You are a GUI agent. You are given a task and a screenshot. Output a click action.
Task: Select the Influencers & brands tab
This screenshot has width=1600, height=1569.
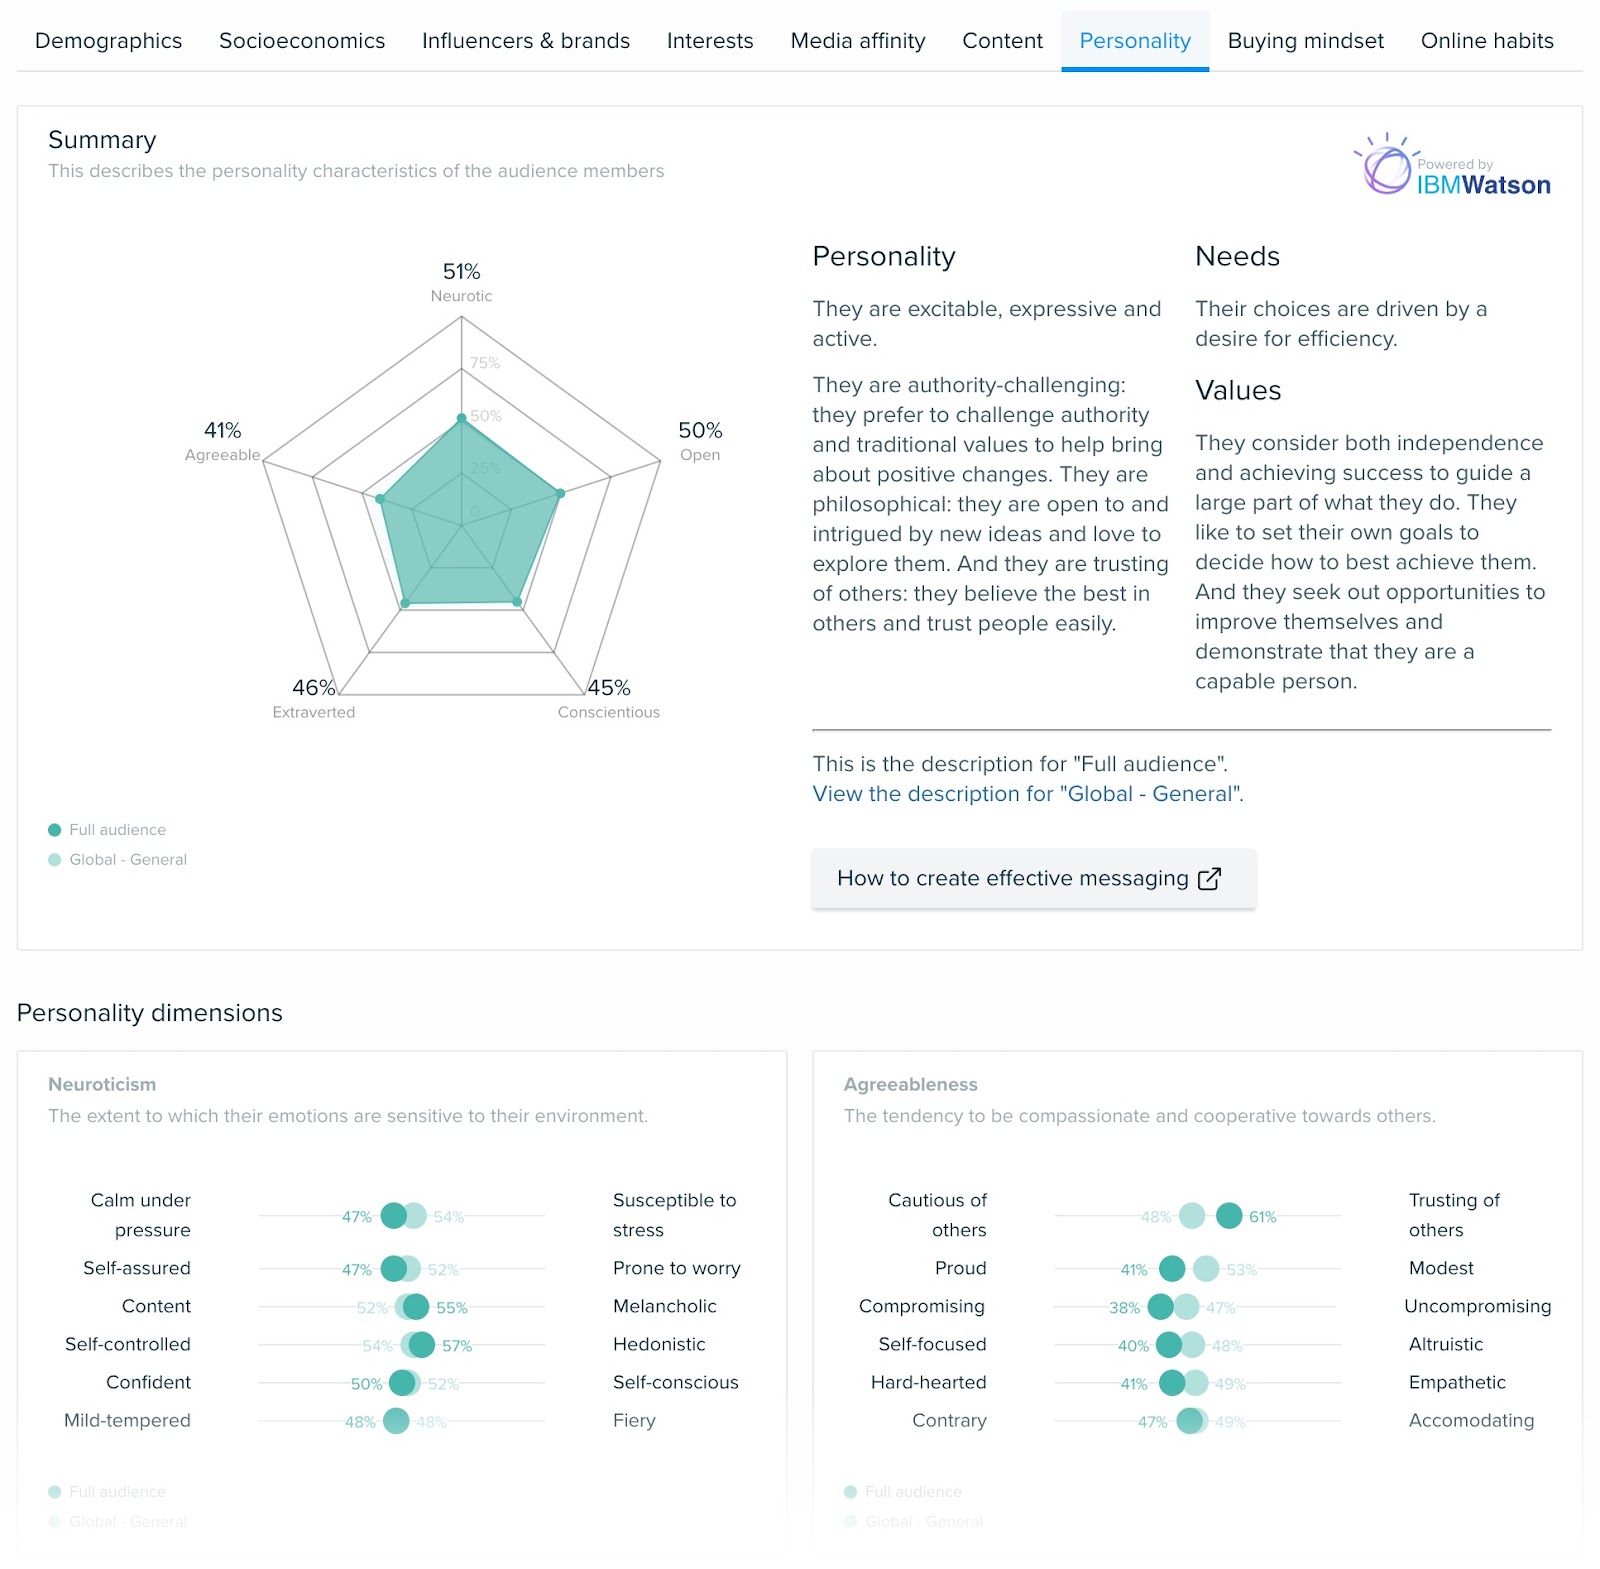pyautogui.click(x=525, y=41)
